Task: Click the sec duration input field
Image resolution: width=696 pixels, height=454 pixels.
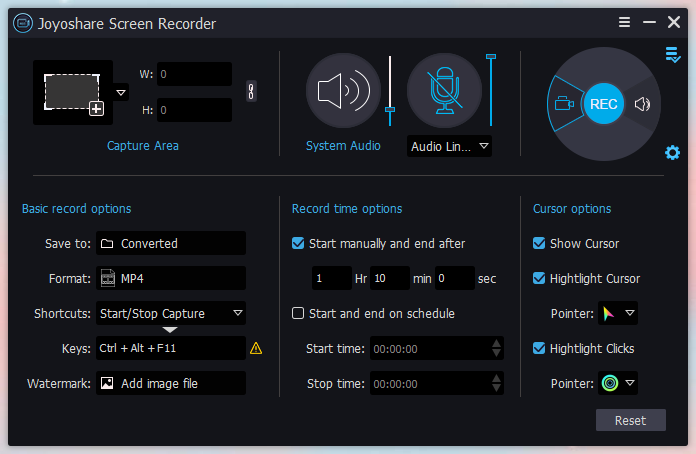Action: point(455,278)
